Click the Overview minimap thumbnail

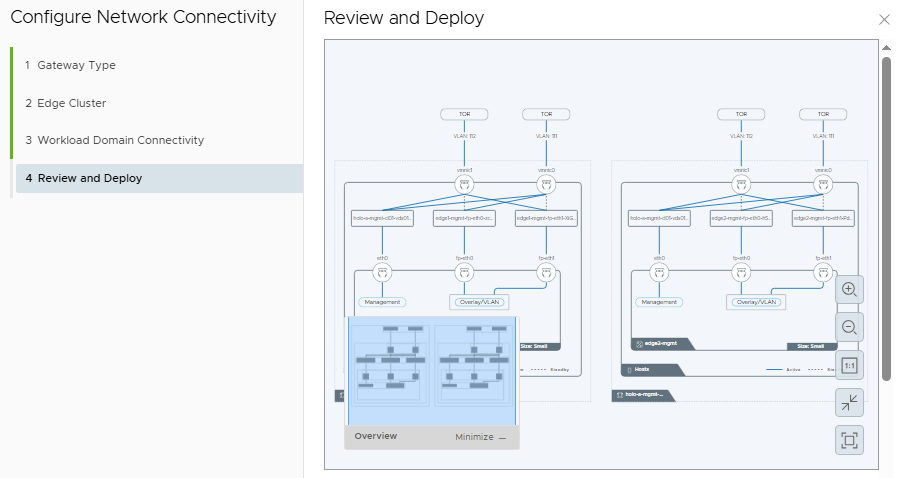pos(431,370)
